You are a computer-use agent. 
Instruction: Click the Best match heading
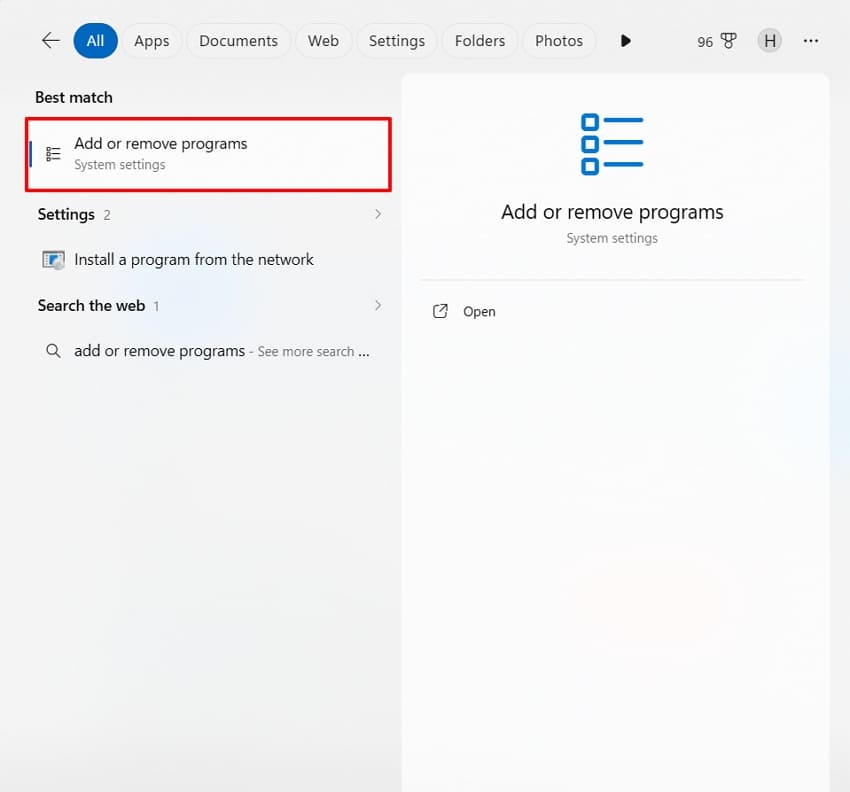(x=74, y=98)
